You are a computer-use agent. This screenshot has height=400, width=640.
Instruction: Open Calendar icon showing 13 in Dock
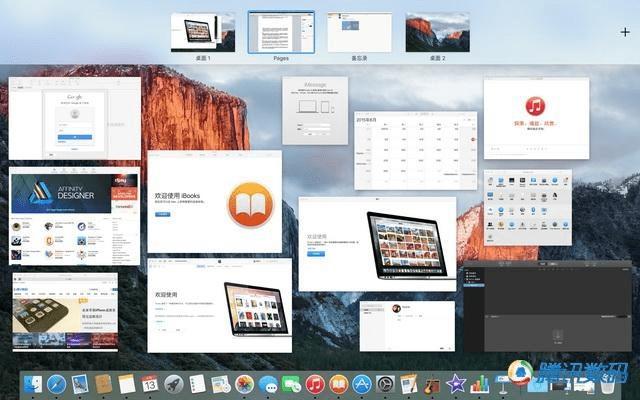[150, 384]
